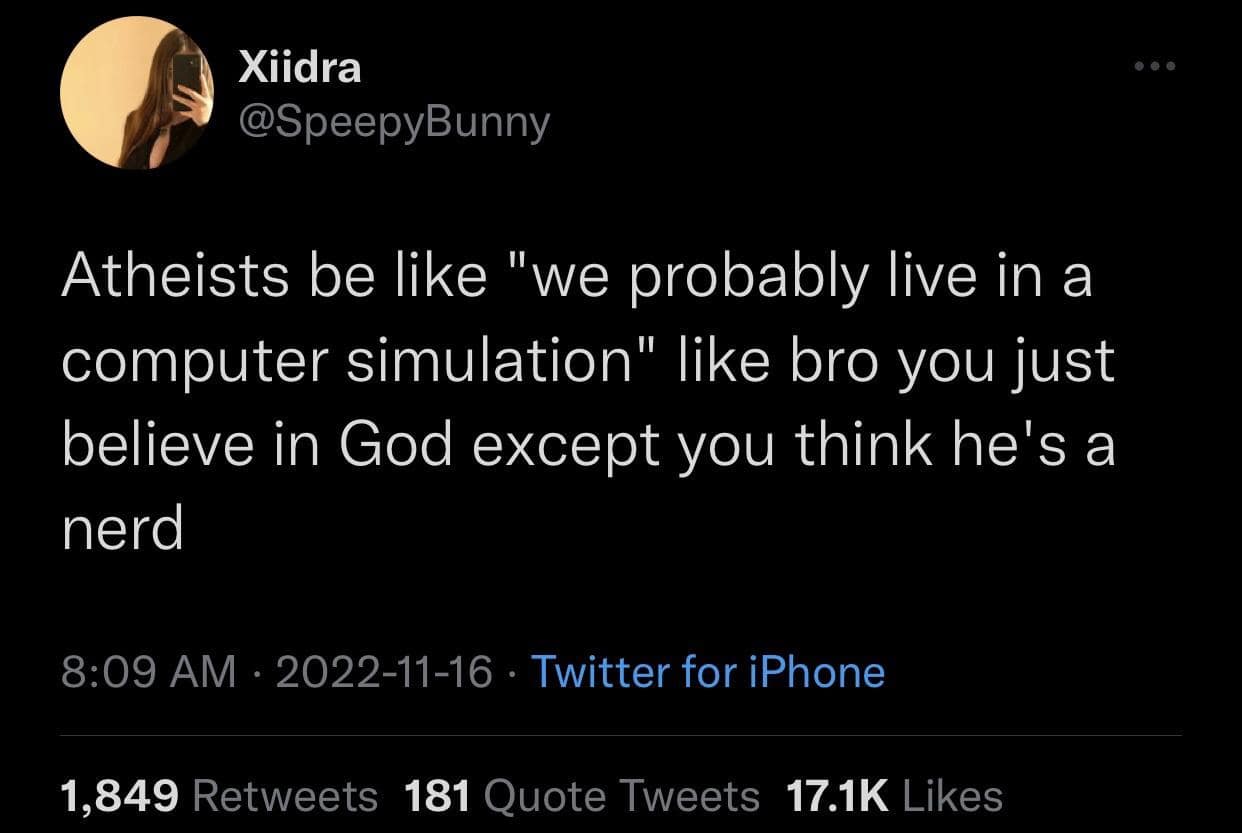Click the @SpeepyBunny handle
Viewport: 1242px width, 833px height.
pos(391,120)
